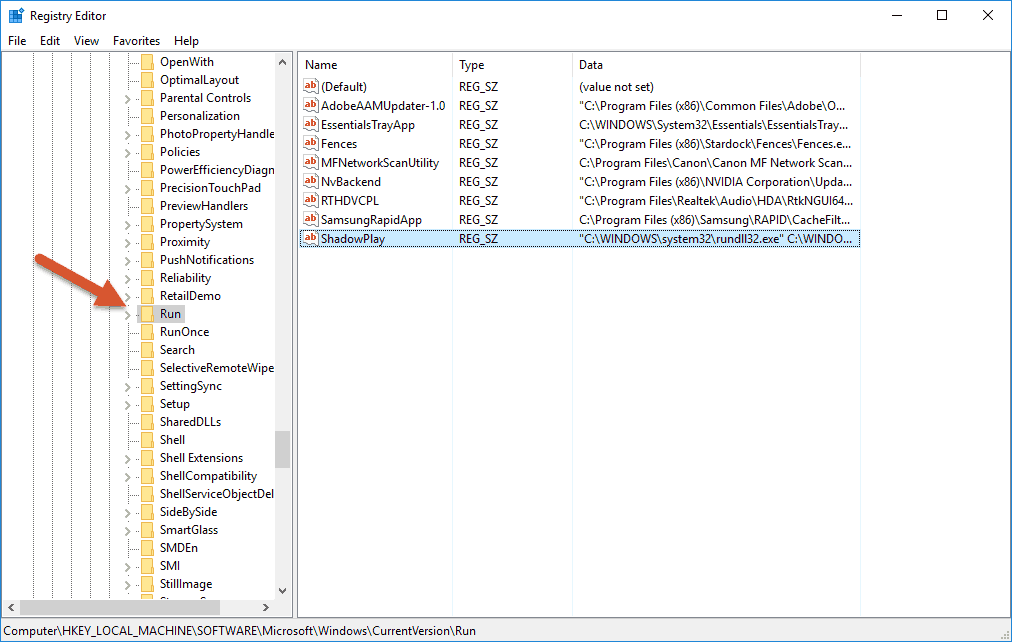Click the ab icon beside MFNetworkScanUtility
This screenshot has height=642, width=1012.
pos(311,163)
